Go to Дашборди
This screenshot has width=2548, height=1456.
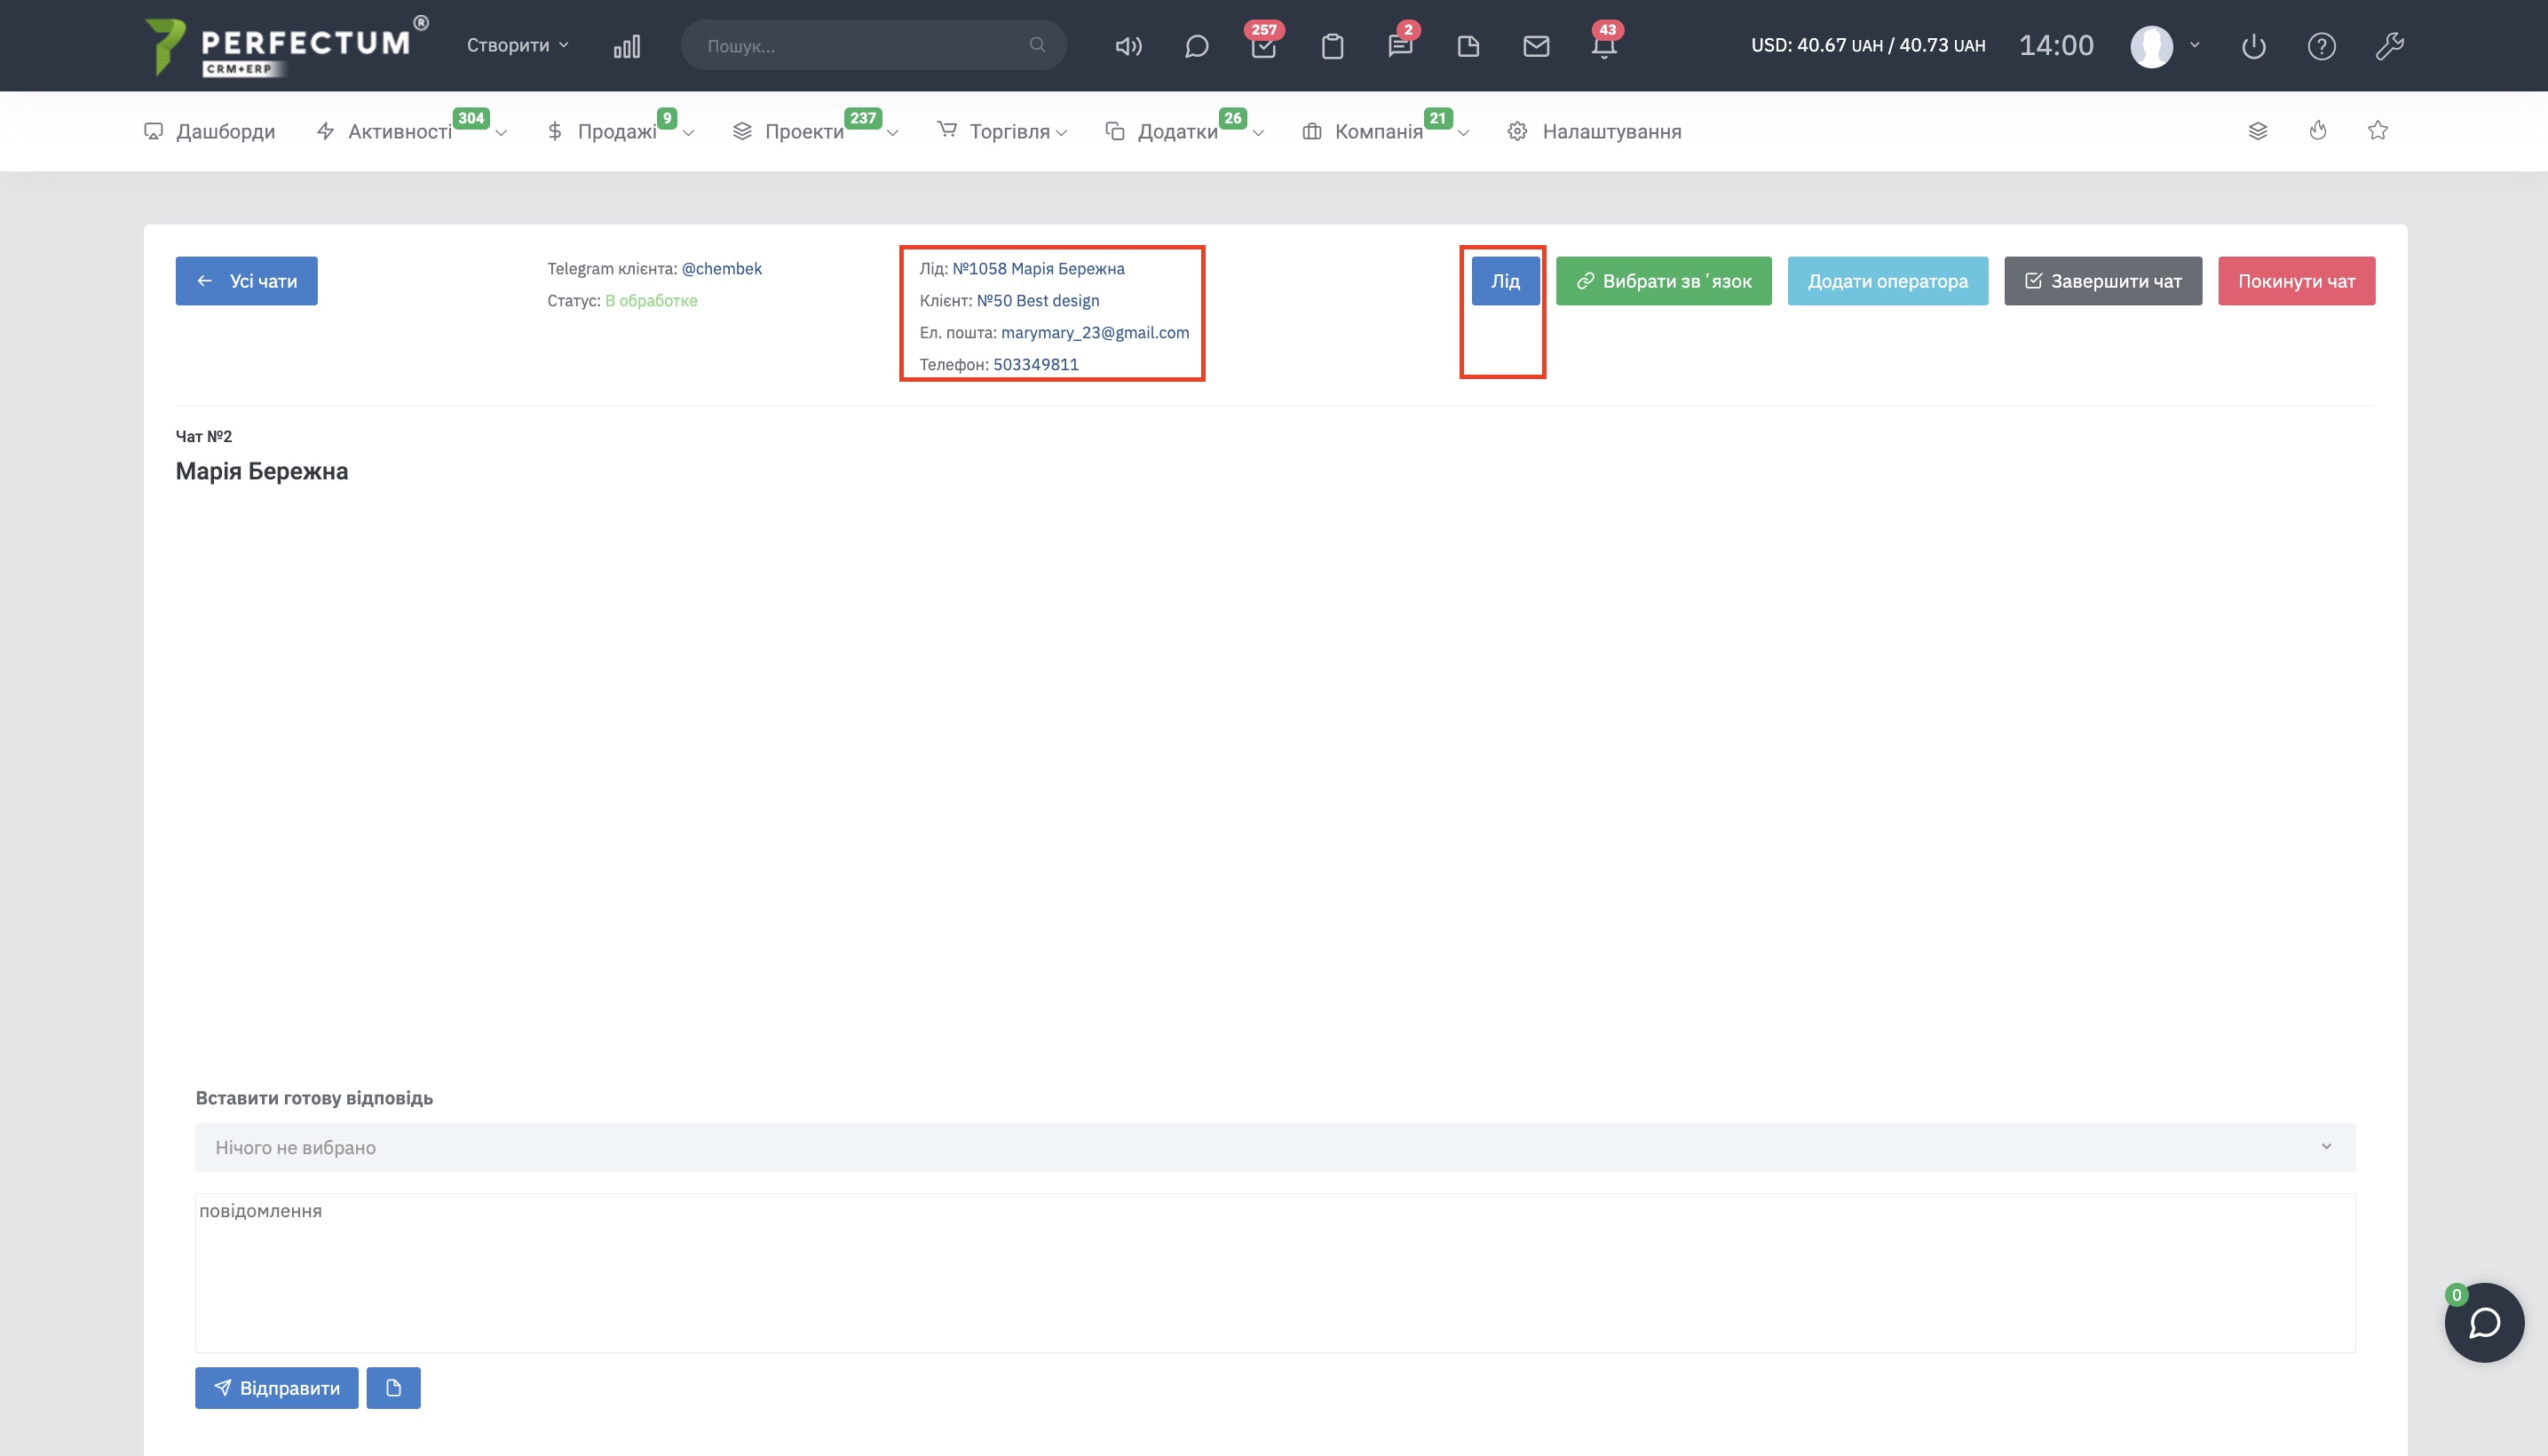click(209, 131)
